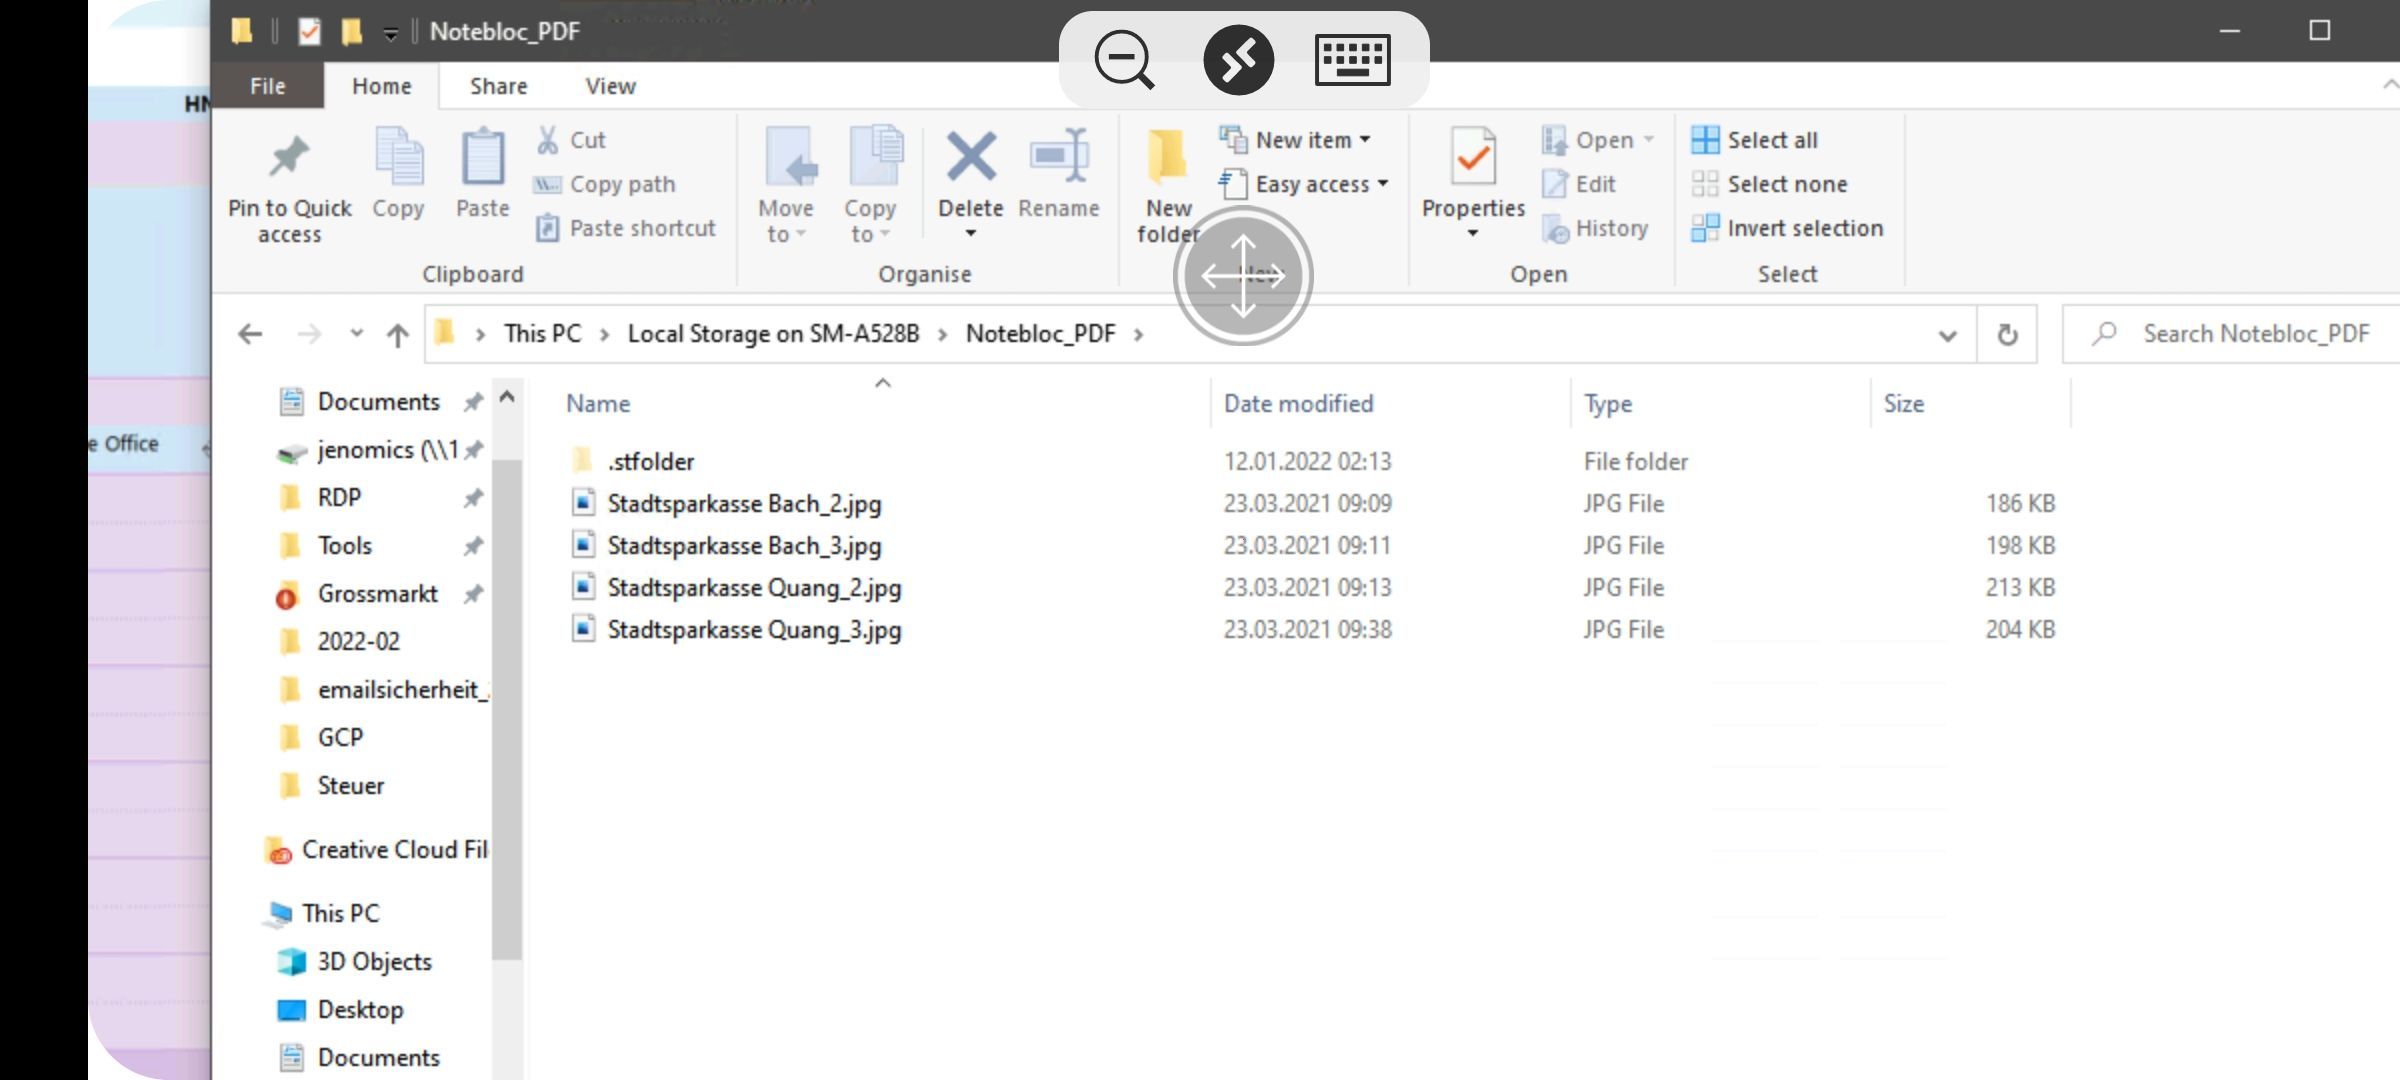Click the Rename icon

coord(1059,156)
